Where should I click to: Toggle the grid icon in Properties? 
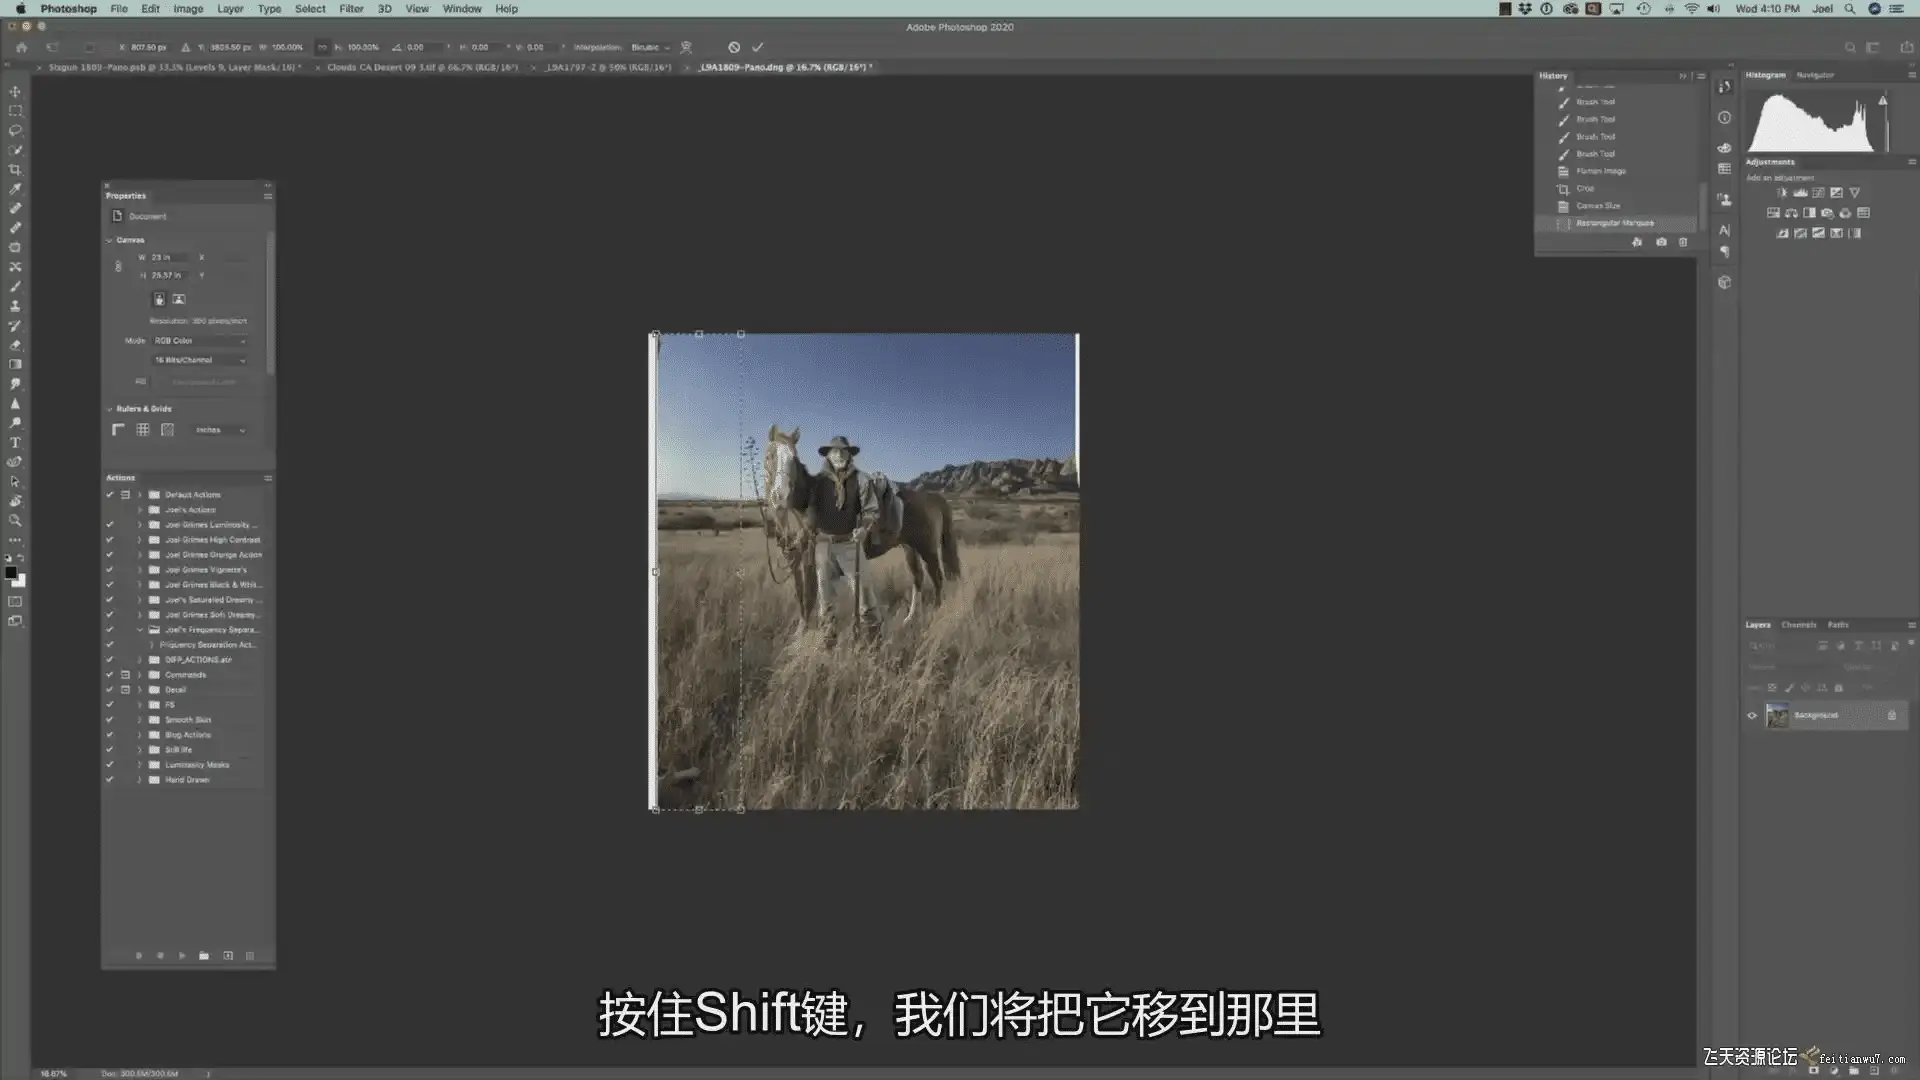[x=143, y=430]
